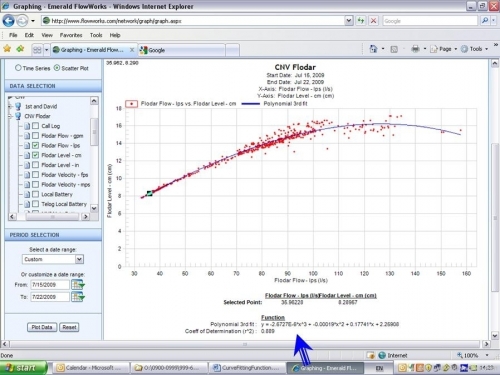500x375 pixels.
Task: Check the Flodar Level - in checkbox
Action: pyautogui.click(x=35, y=165)
